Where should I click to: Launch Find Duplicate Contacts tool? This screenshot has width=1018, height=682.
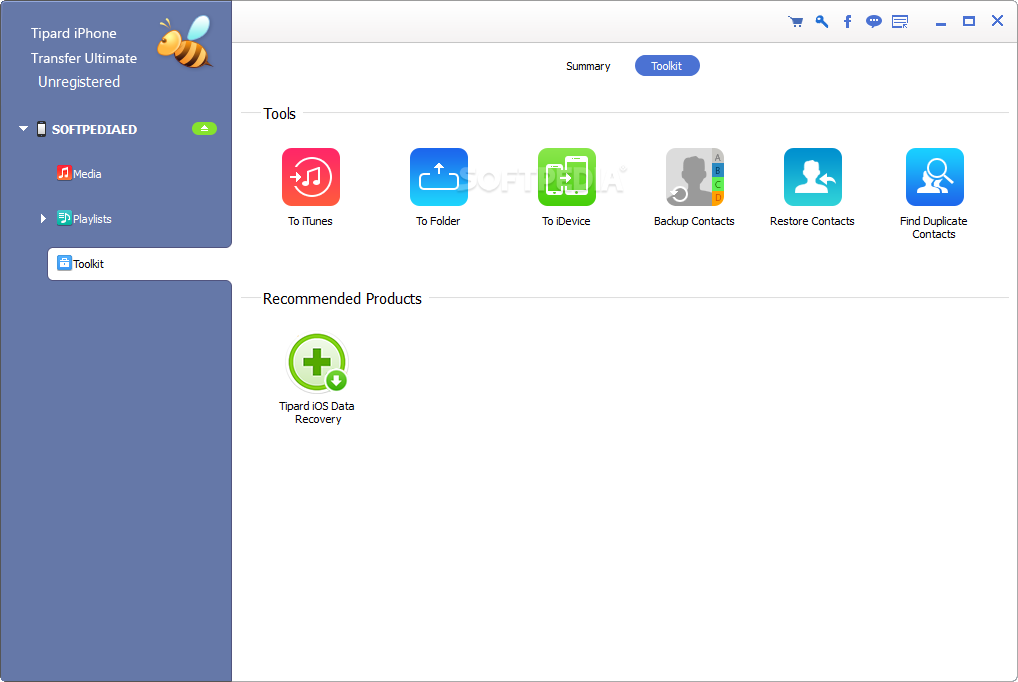(x=934, y=177)
